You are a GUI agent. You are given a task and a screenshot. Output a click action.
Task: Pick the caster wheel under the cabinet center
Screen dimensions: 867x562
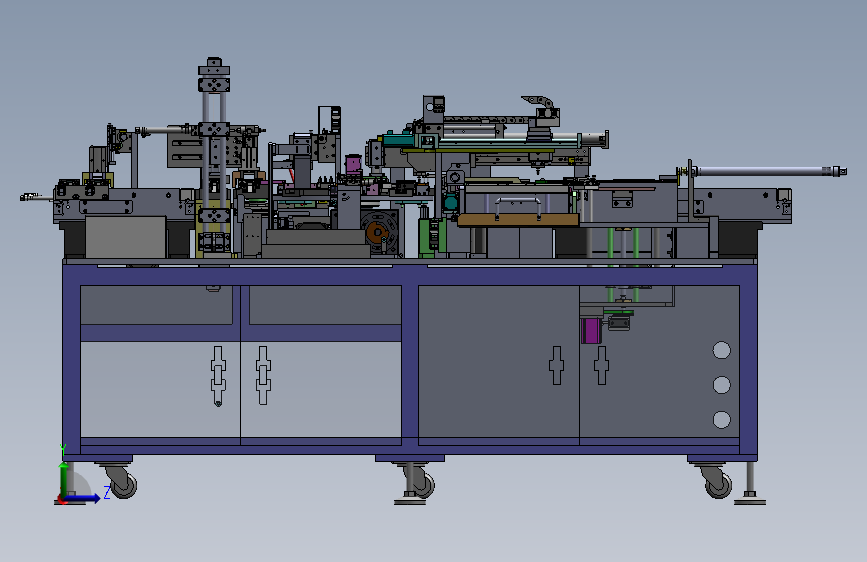coord(425,485)
